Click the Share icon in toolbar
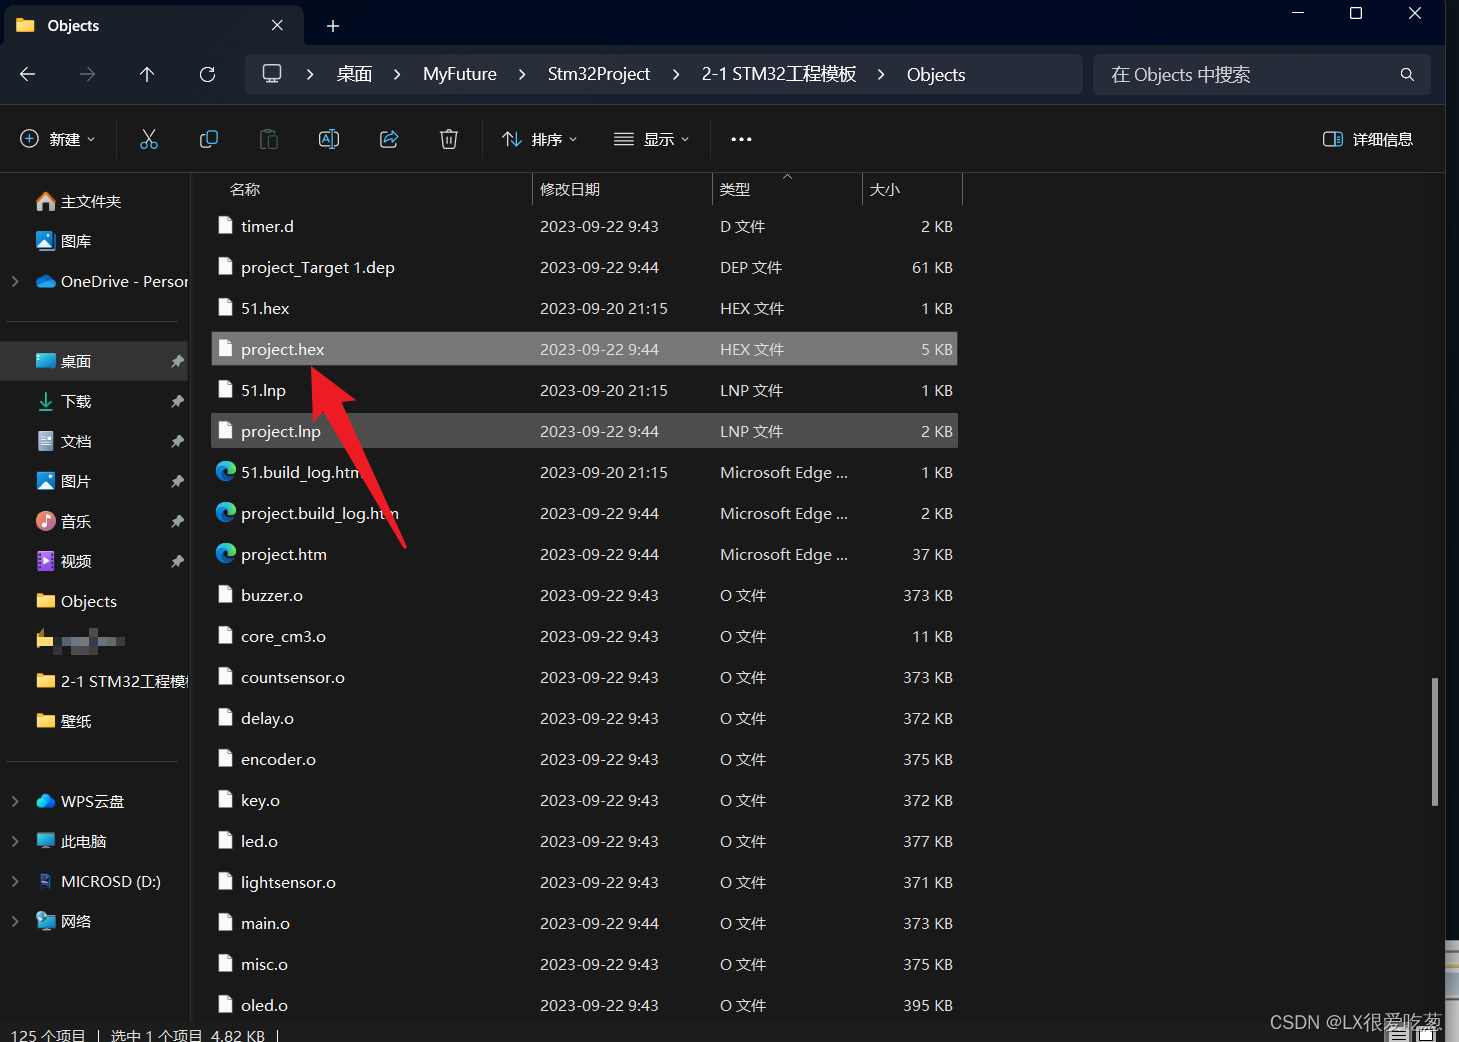The width and height of the screenshot is (1459, 1042). coord(389,139)
